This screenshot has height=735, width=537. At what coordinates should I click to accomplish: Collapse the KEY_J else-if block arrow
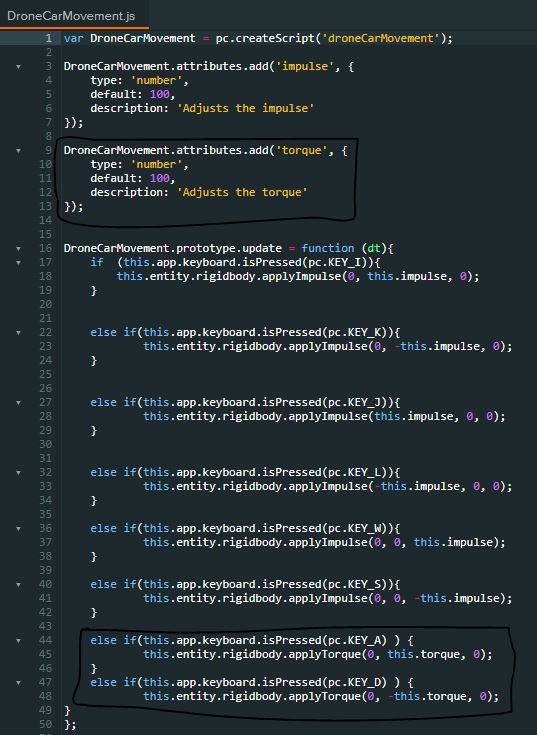(18, 402)
